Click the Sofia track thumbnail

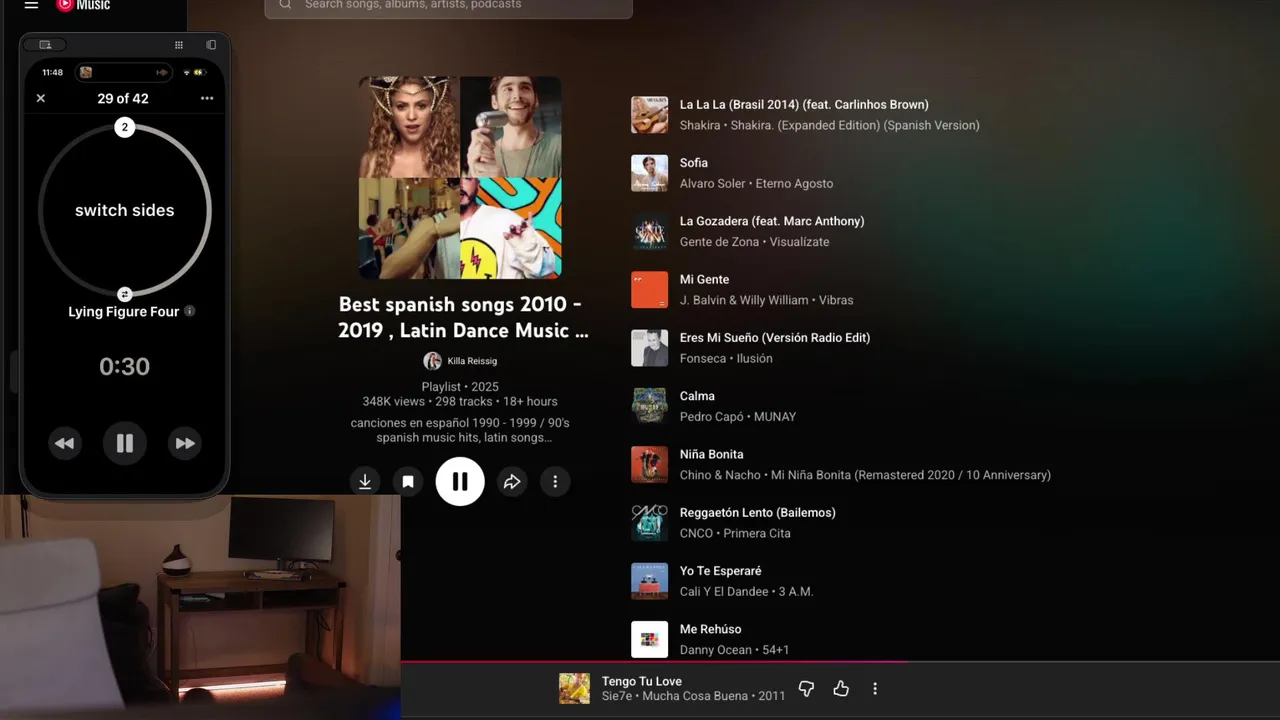649,173
